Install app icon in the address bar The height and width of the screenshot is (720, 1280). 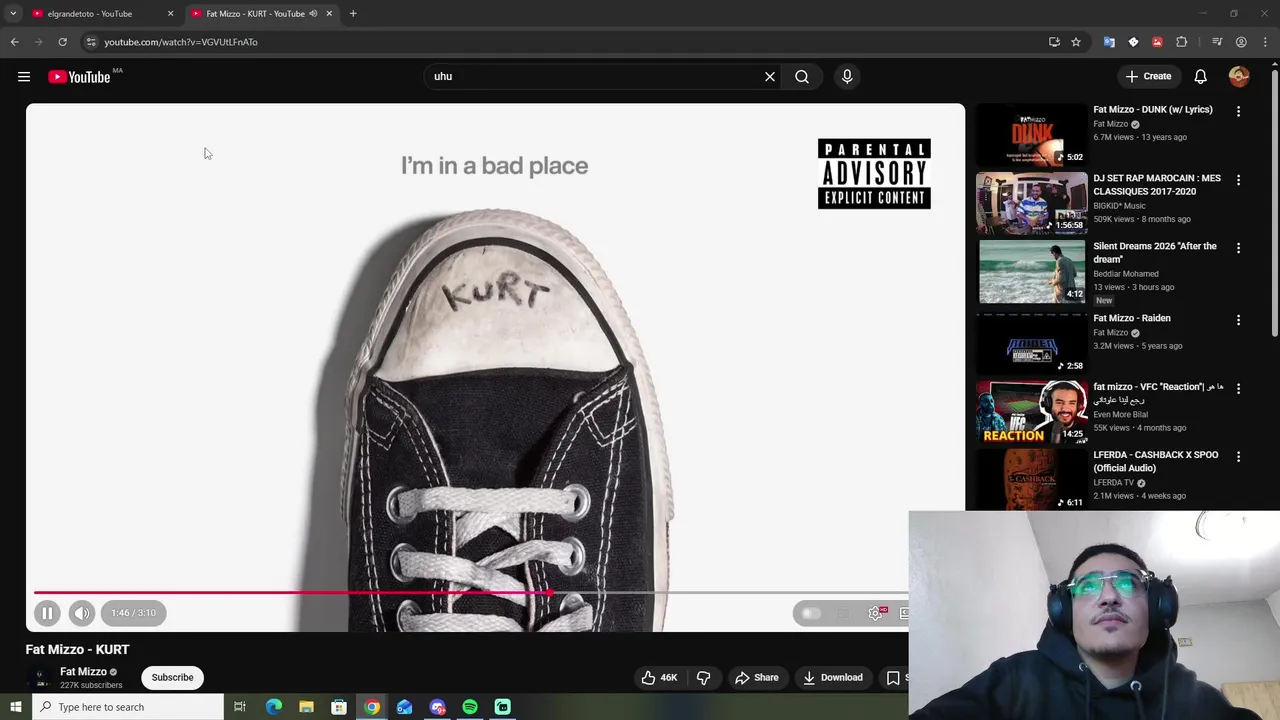(1054, 42)
